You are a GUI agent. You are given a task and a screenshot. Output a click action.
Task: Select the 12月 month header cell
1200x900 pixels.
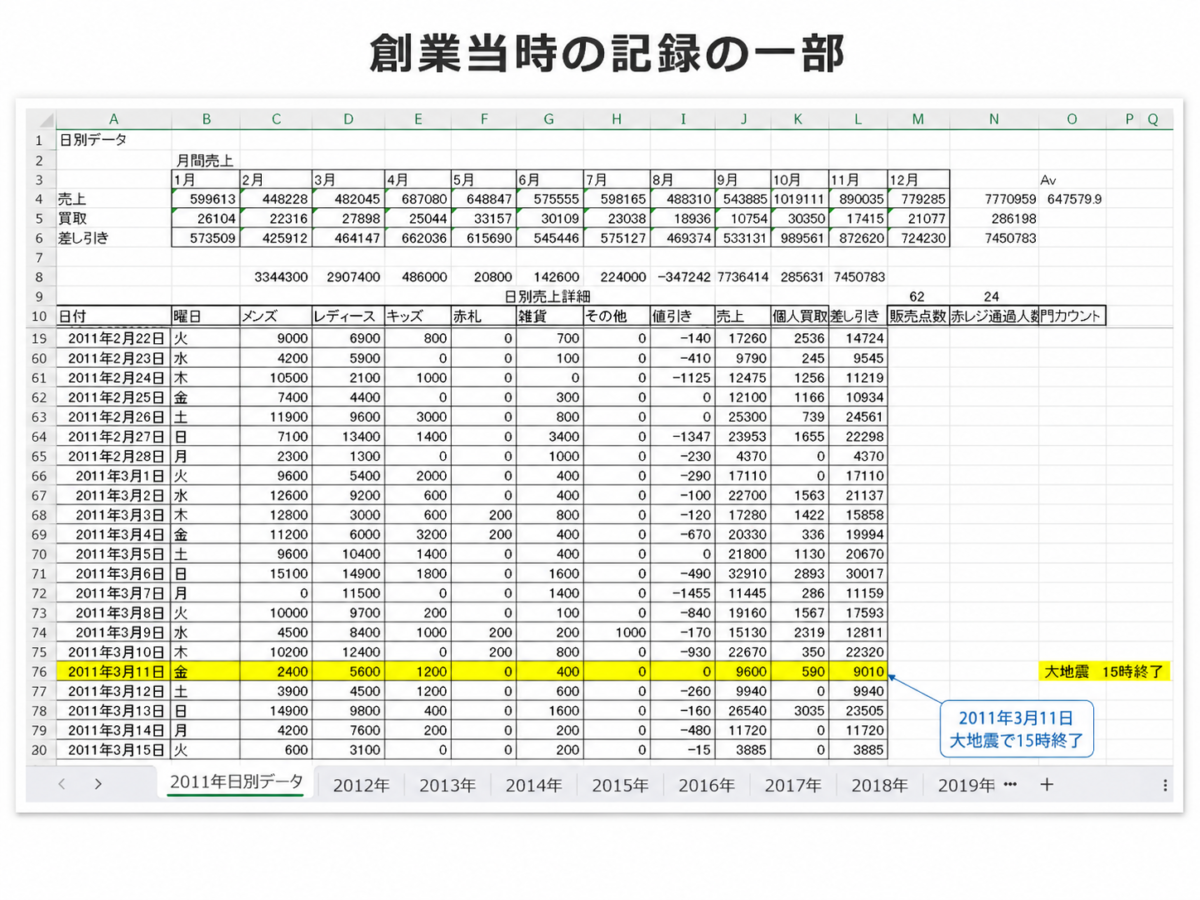pos(918,180)
